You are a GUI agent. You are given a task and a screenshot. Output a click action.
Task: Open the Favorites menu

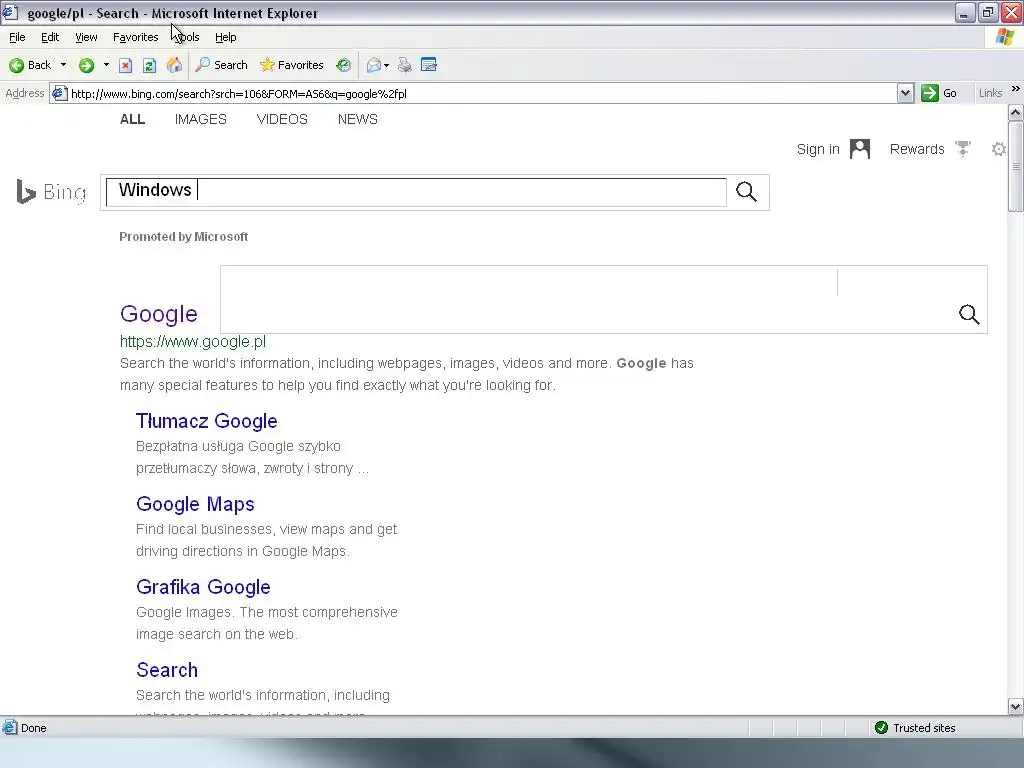coord(135,37)
